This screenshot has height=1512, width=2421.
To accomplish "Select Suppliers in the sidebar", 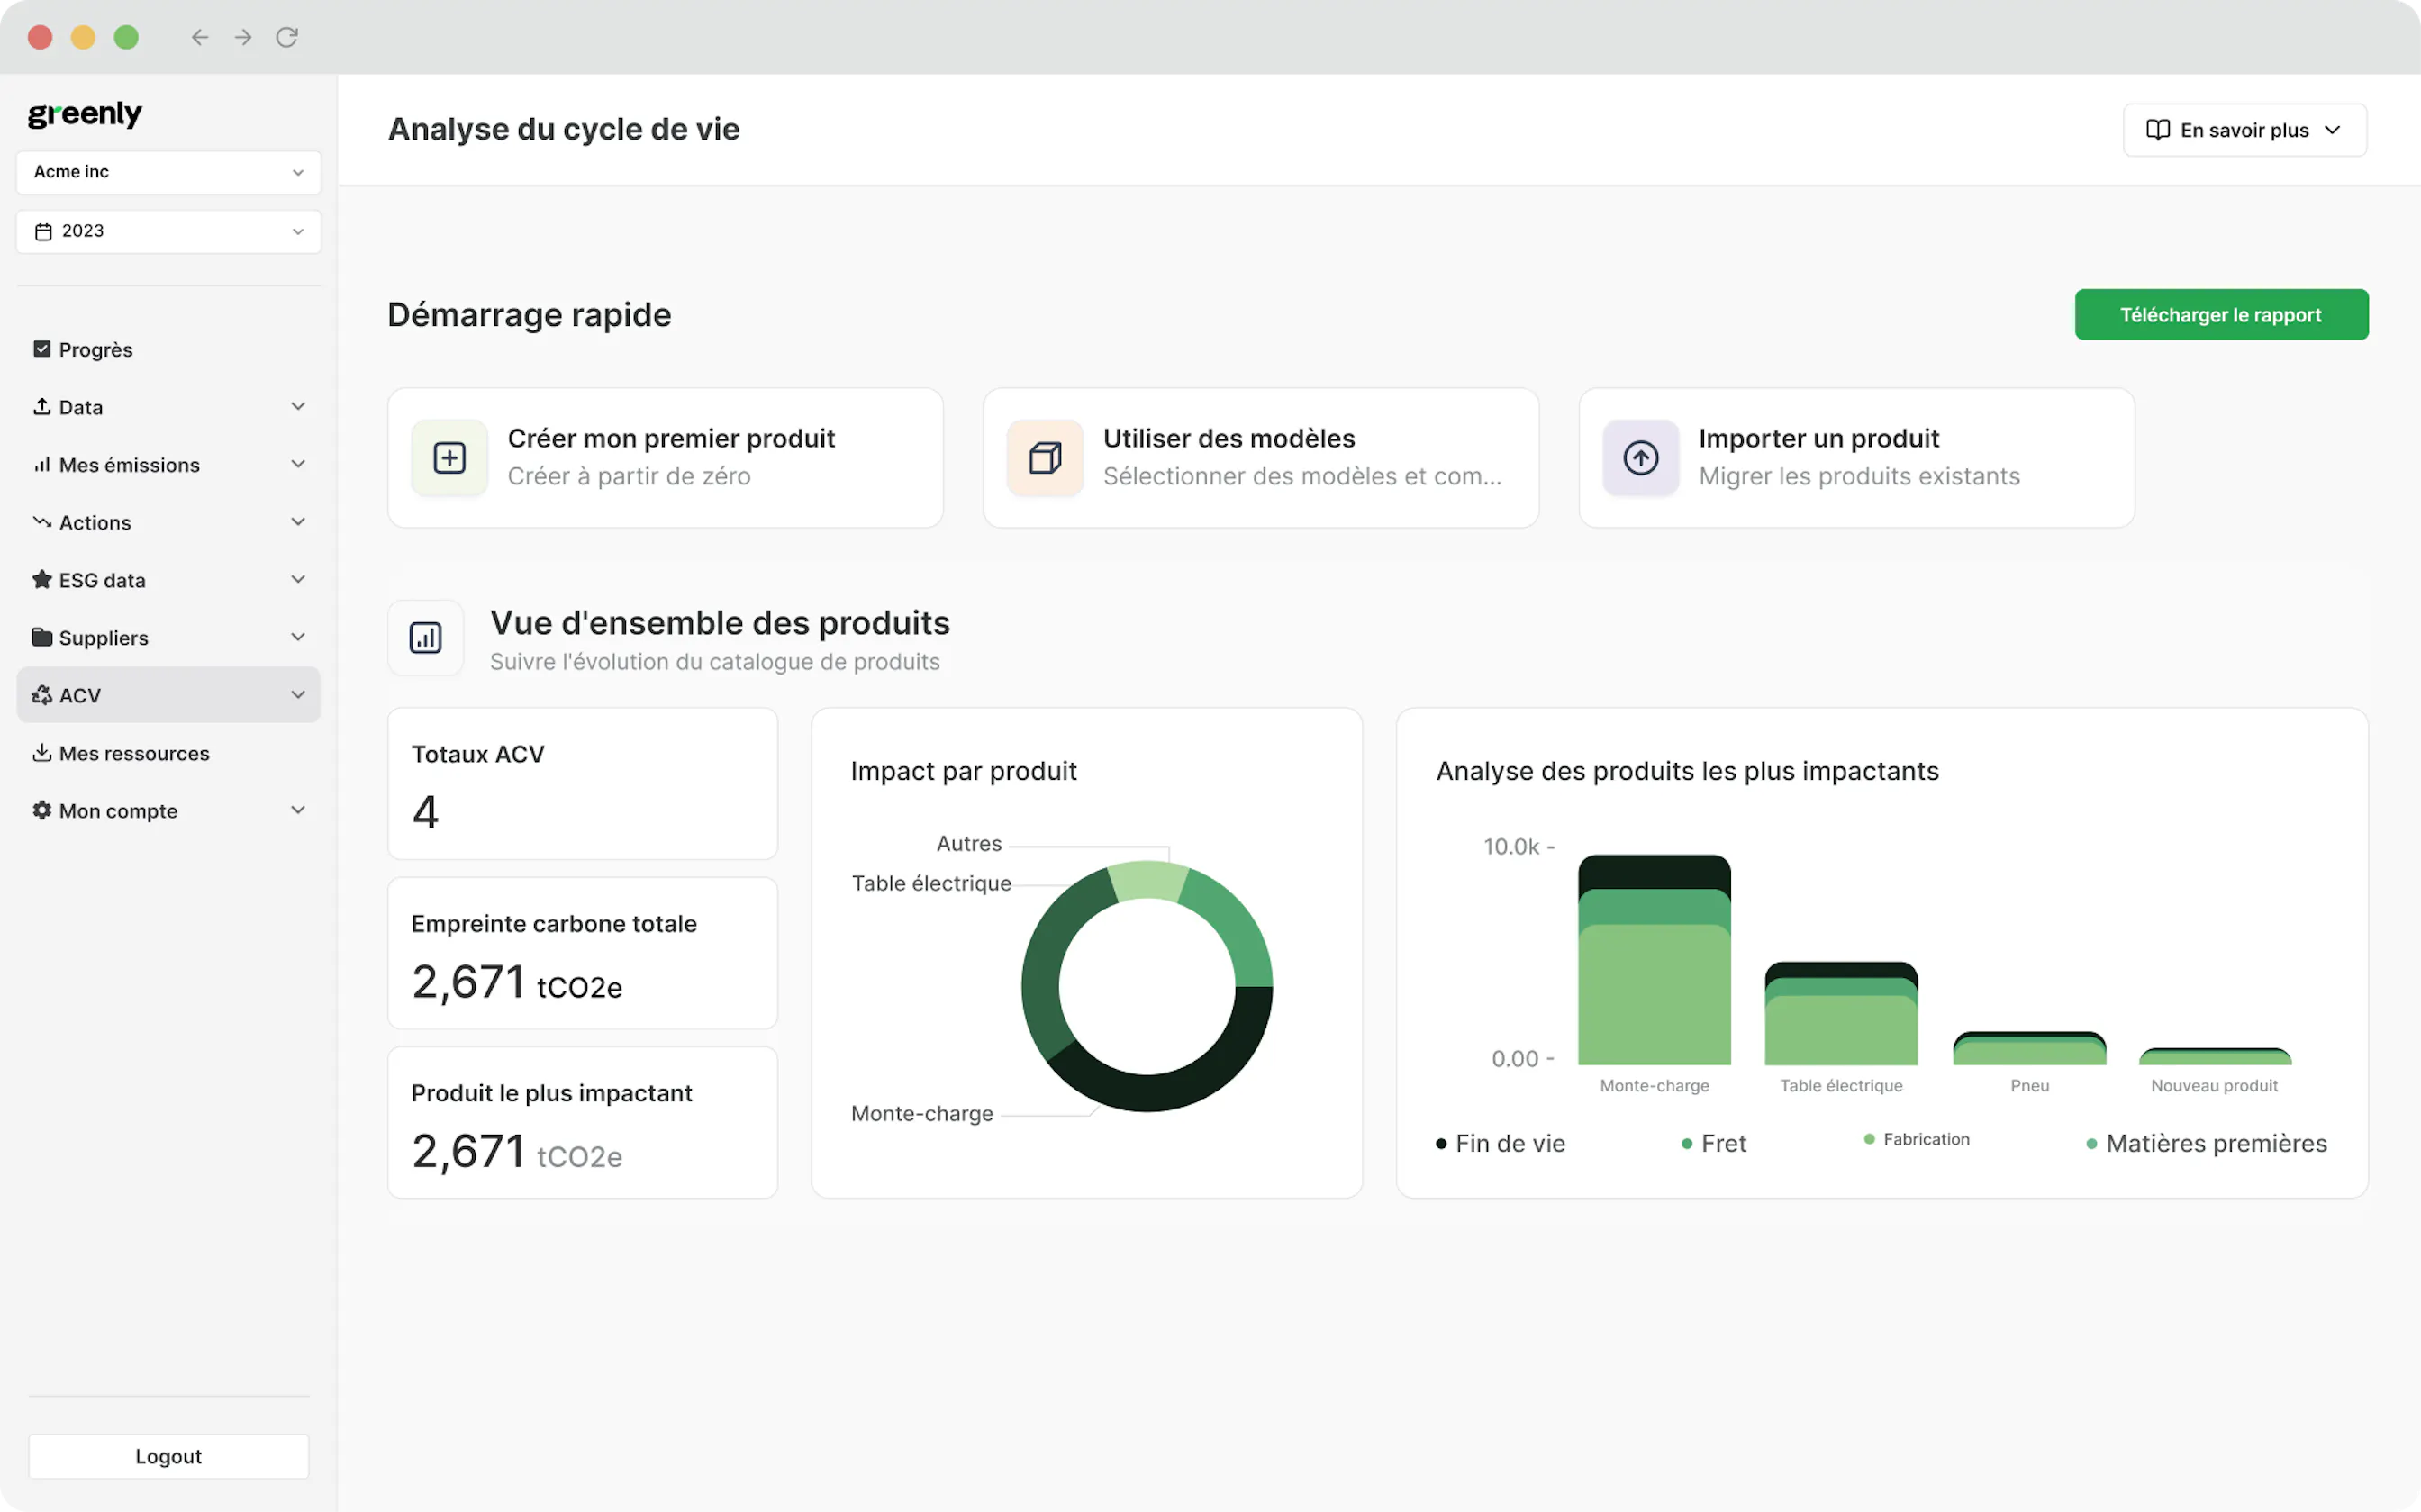I will [x=169, y=637].
